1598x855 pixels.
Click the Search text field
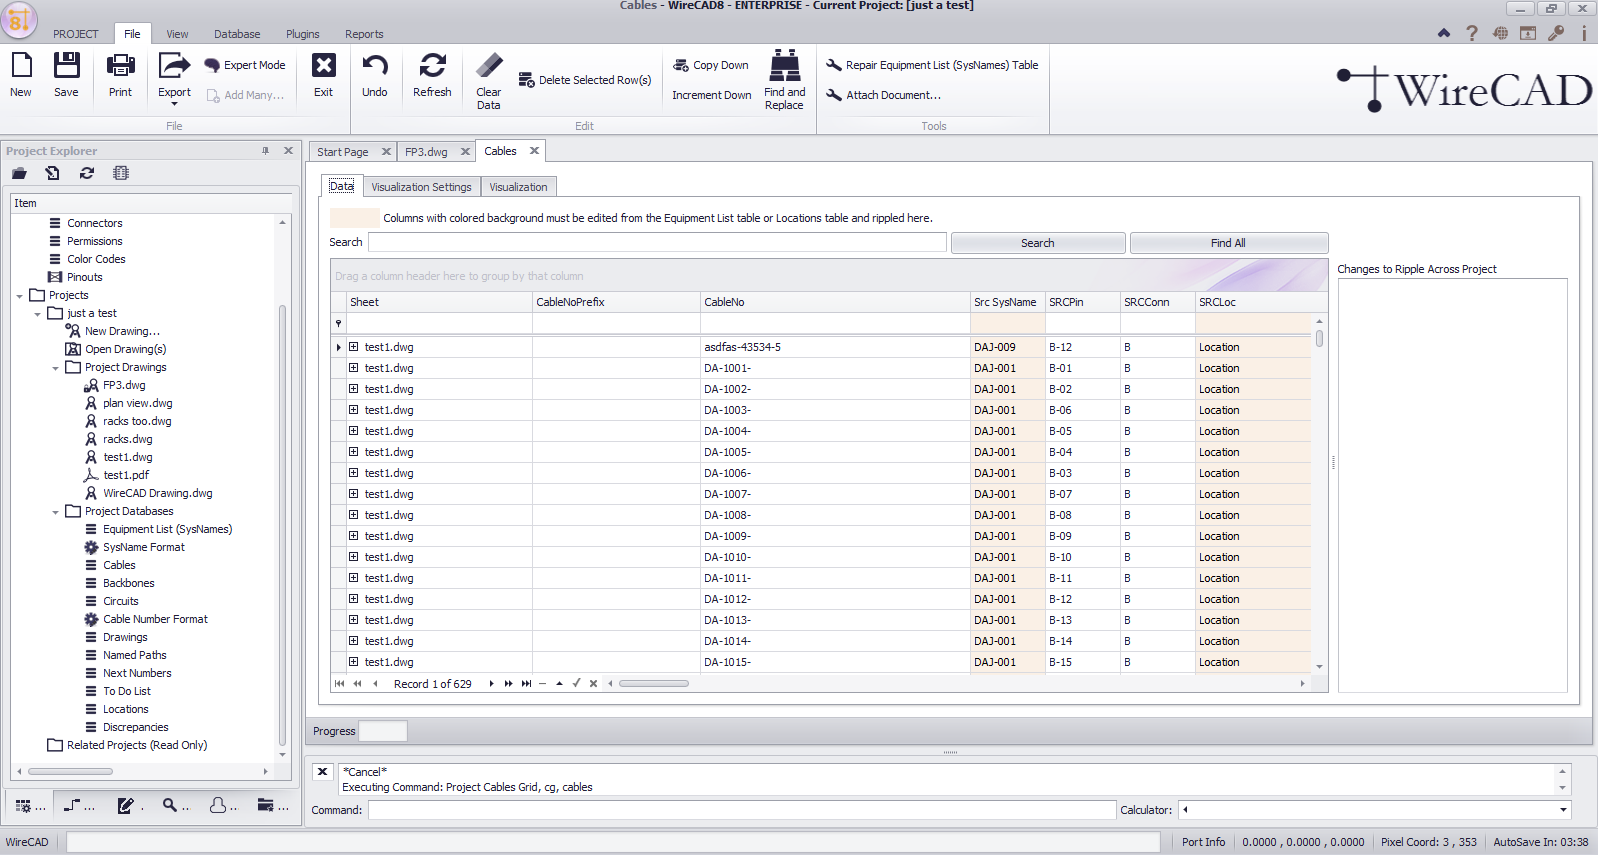tap(657, 242)
